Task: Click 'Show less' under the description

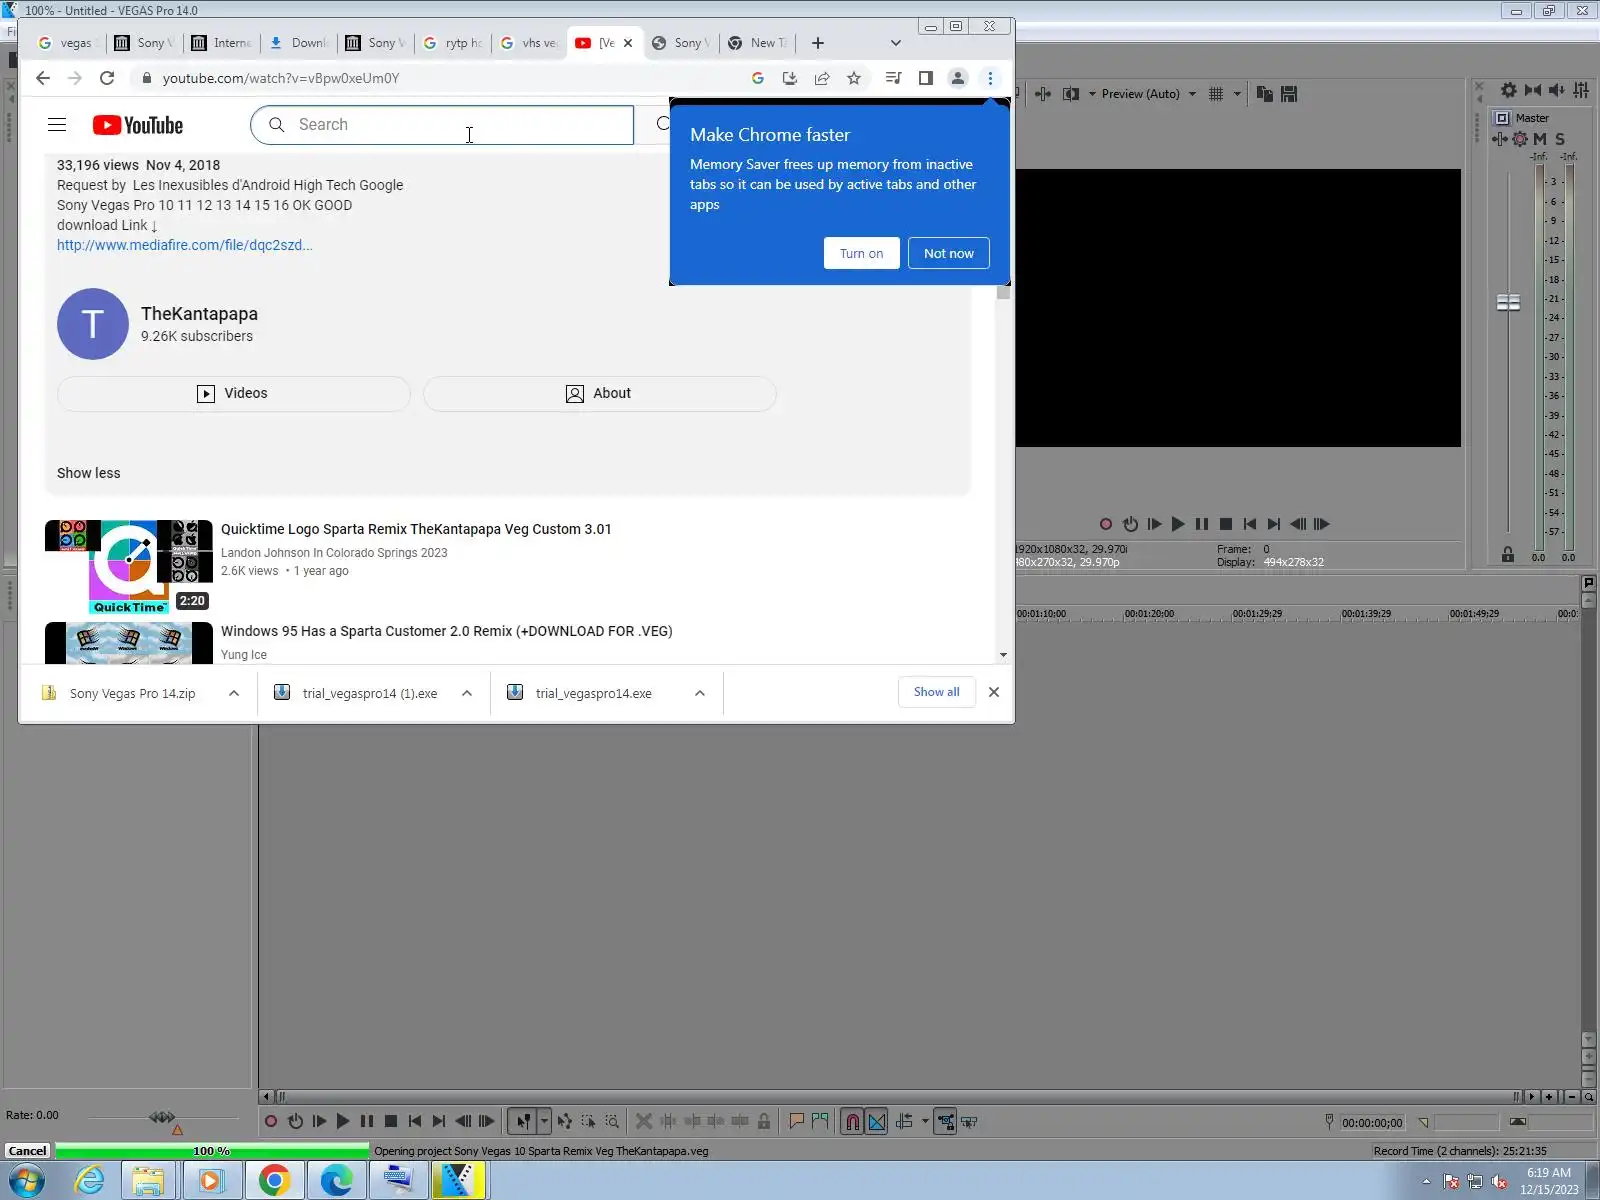Action: click(x=89, y=473)
